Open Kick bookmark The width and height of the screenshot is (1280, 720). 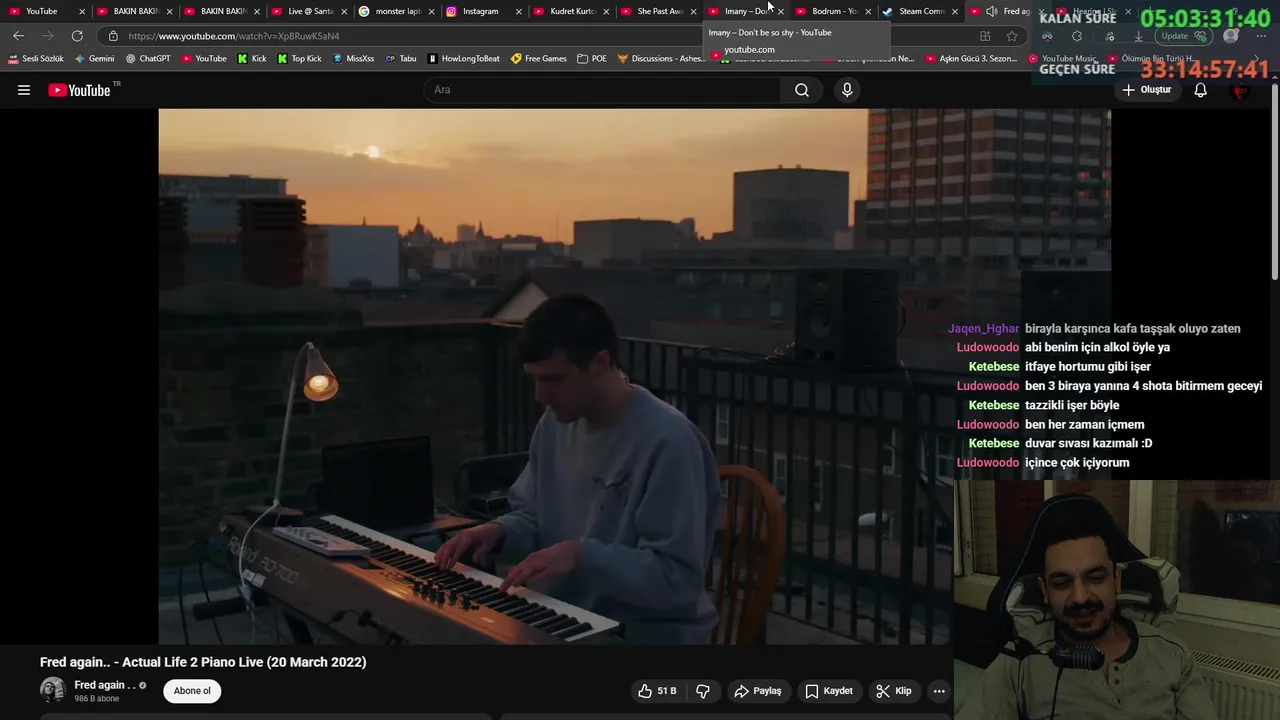[252, 58]
